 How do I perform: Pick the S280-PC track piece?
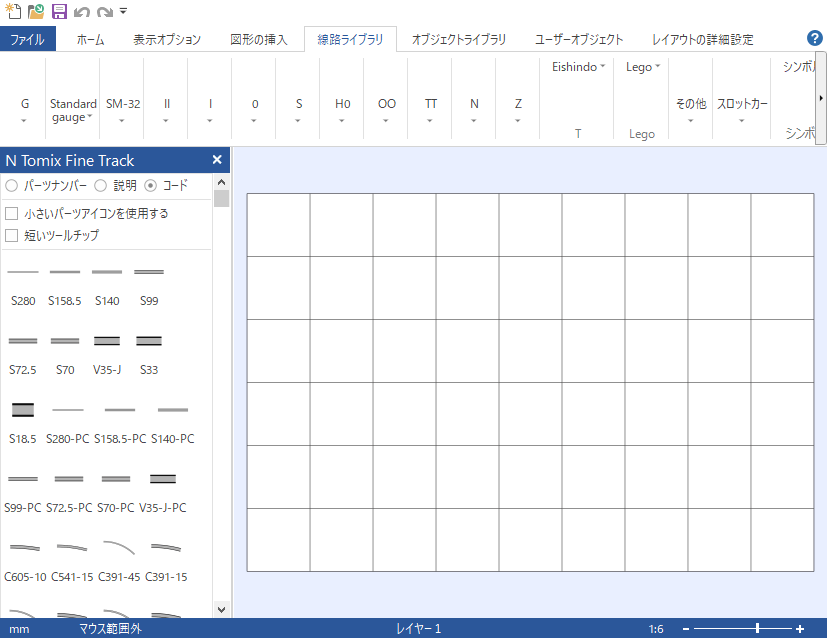pos(68,423)
